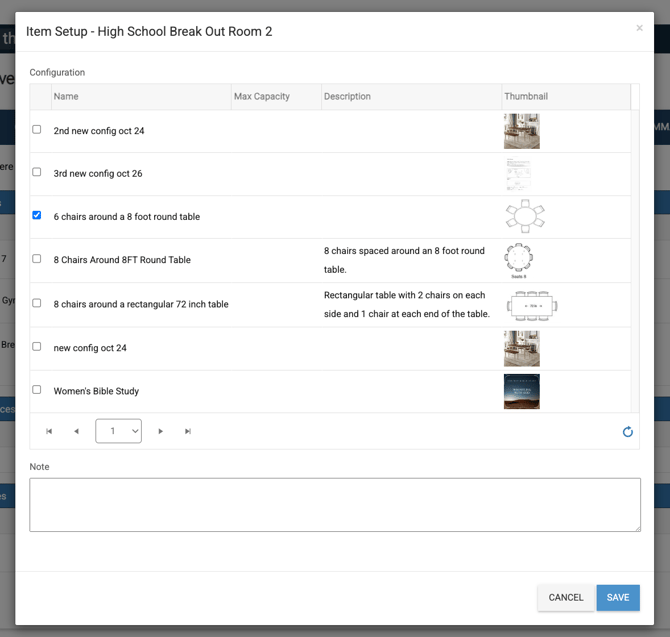Select the 3rd new config oct 26 checkbox
The height and width of the screenshot is (637, 670).
[x=37, y=172]
